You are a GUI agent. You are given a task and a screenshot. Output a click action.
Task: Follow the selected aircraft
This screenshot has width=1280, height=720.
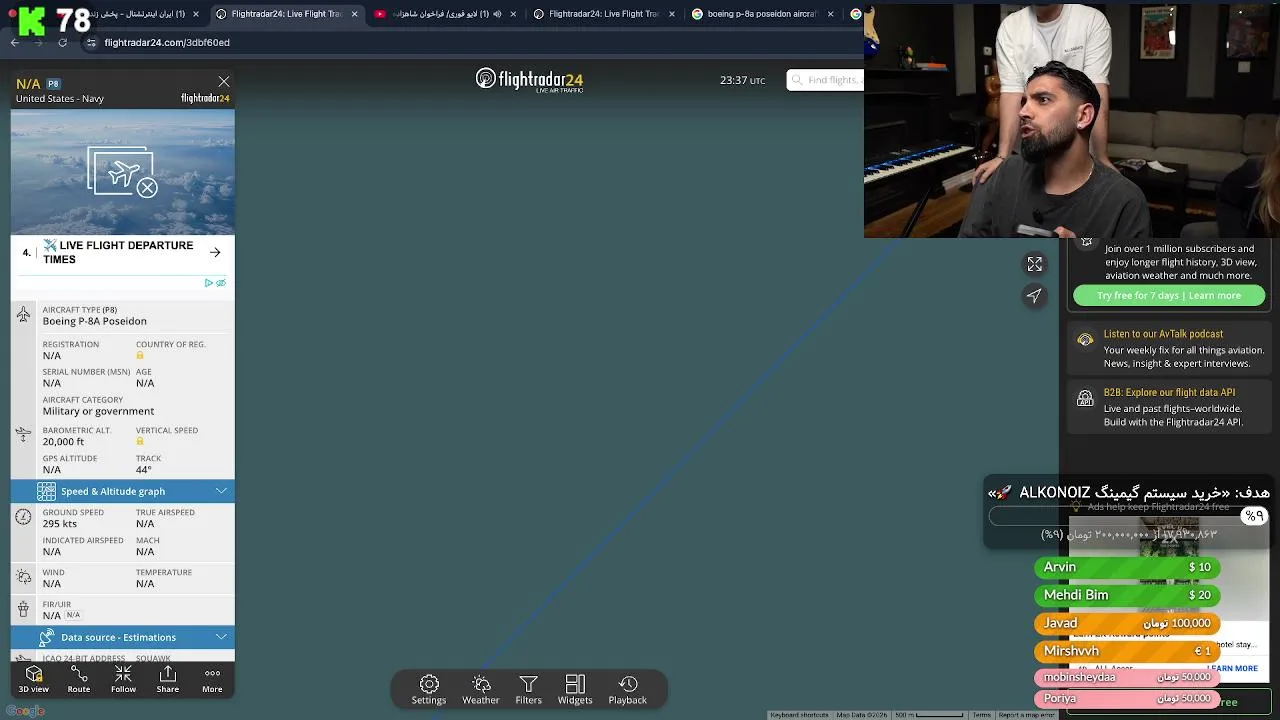[x=123, y=680]
